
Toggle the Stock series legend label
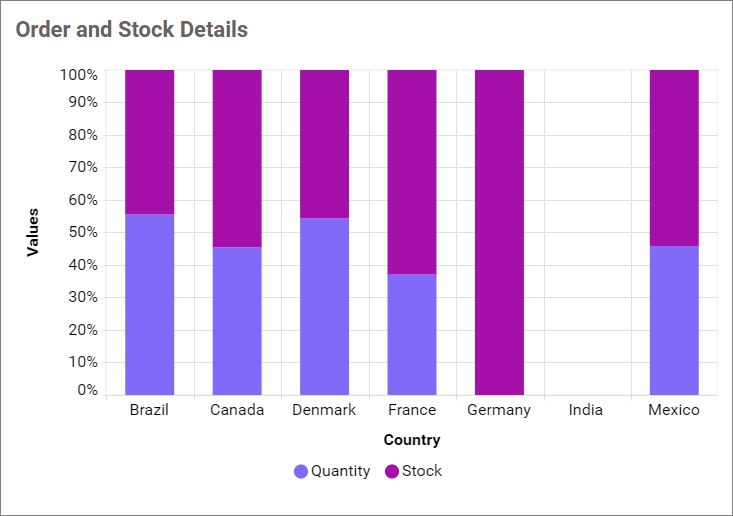pyautogui.click(x=422, y=471)
